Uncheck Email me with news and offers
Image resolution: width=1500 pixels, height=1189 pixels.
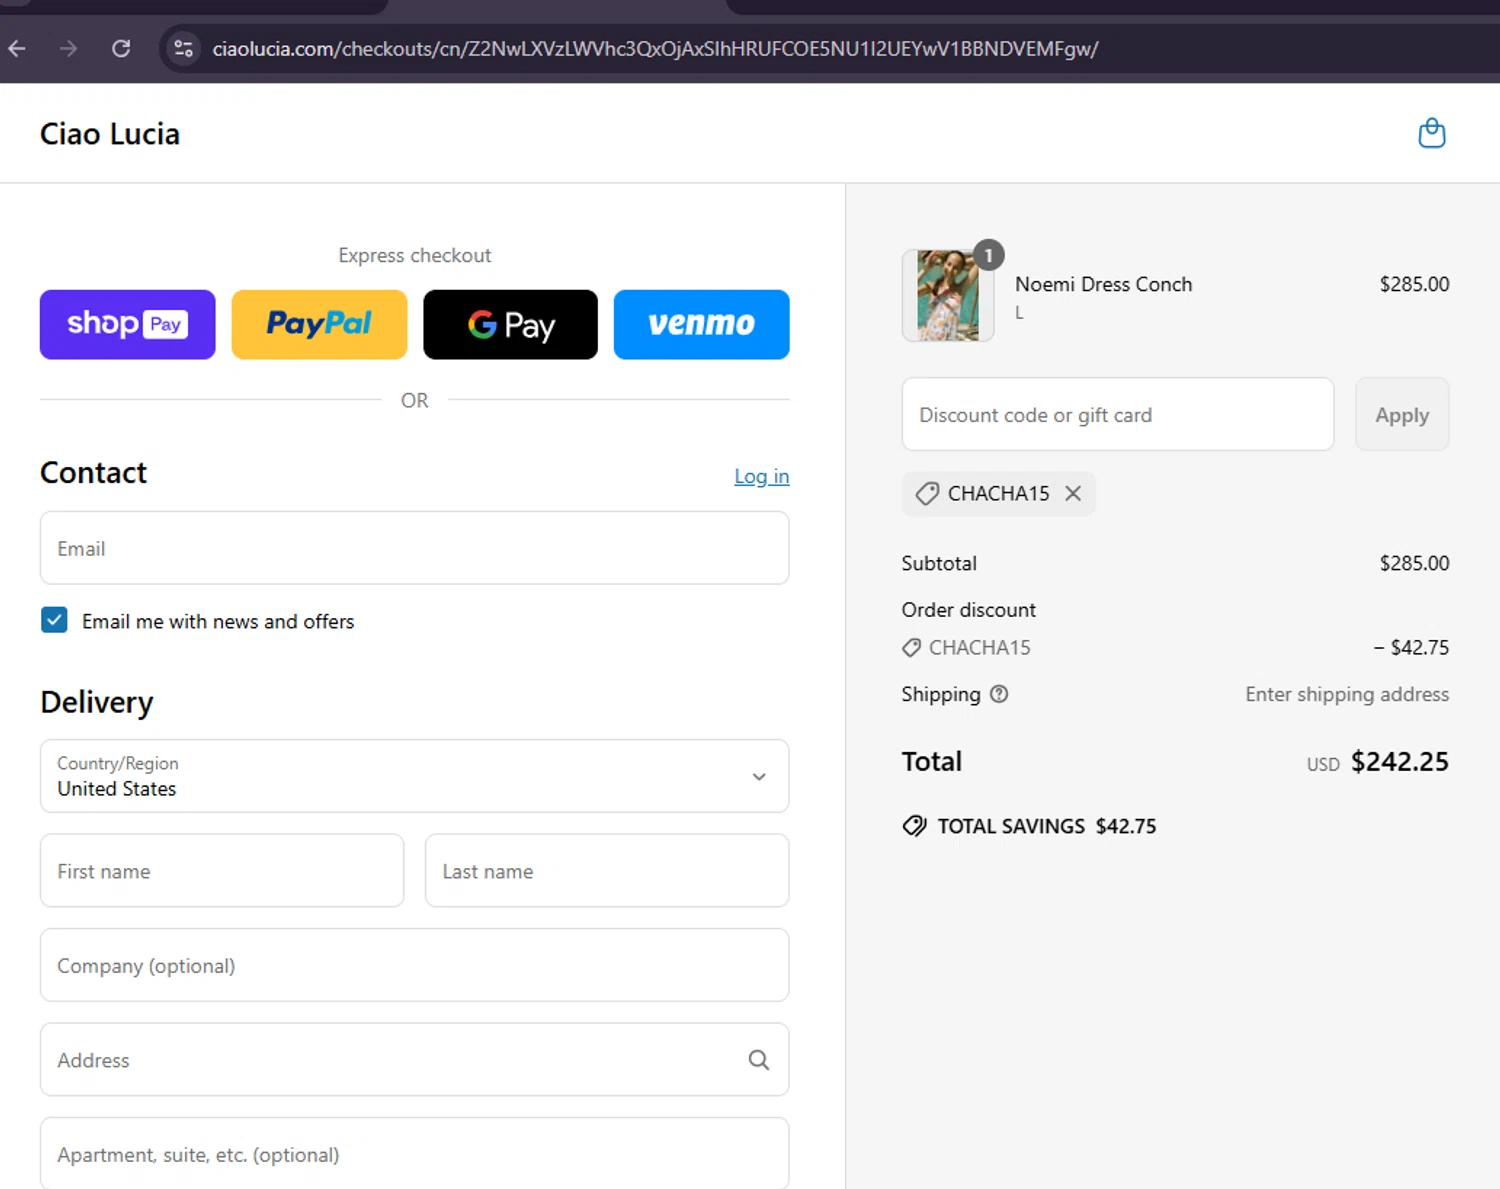(x=54, y=620)
